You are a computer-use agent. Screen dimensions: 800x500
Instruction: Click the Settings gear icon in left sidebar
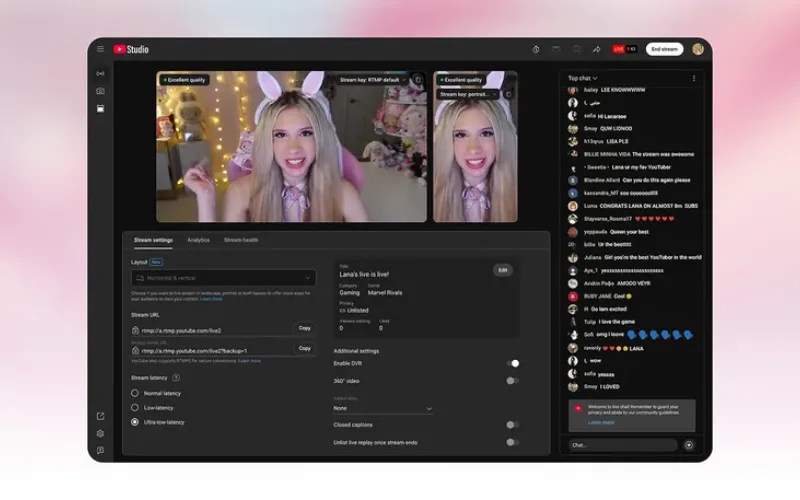pos(100,433)
